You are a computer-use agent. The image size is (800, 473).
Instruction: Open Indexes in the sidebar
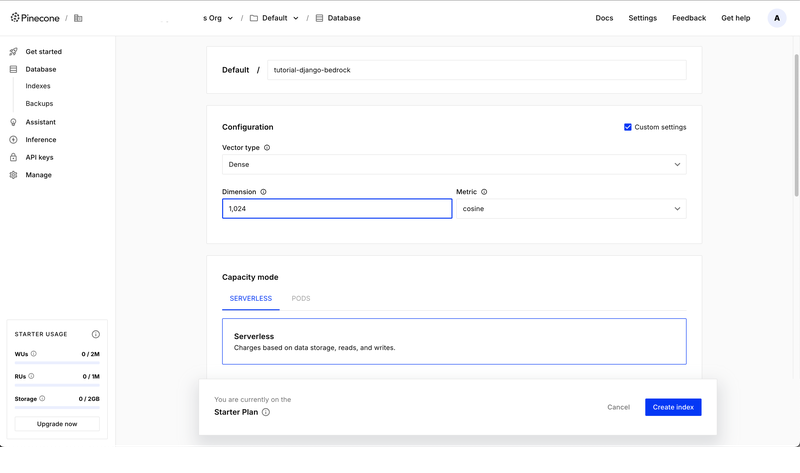click(38, 86)
